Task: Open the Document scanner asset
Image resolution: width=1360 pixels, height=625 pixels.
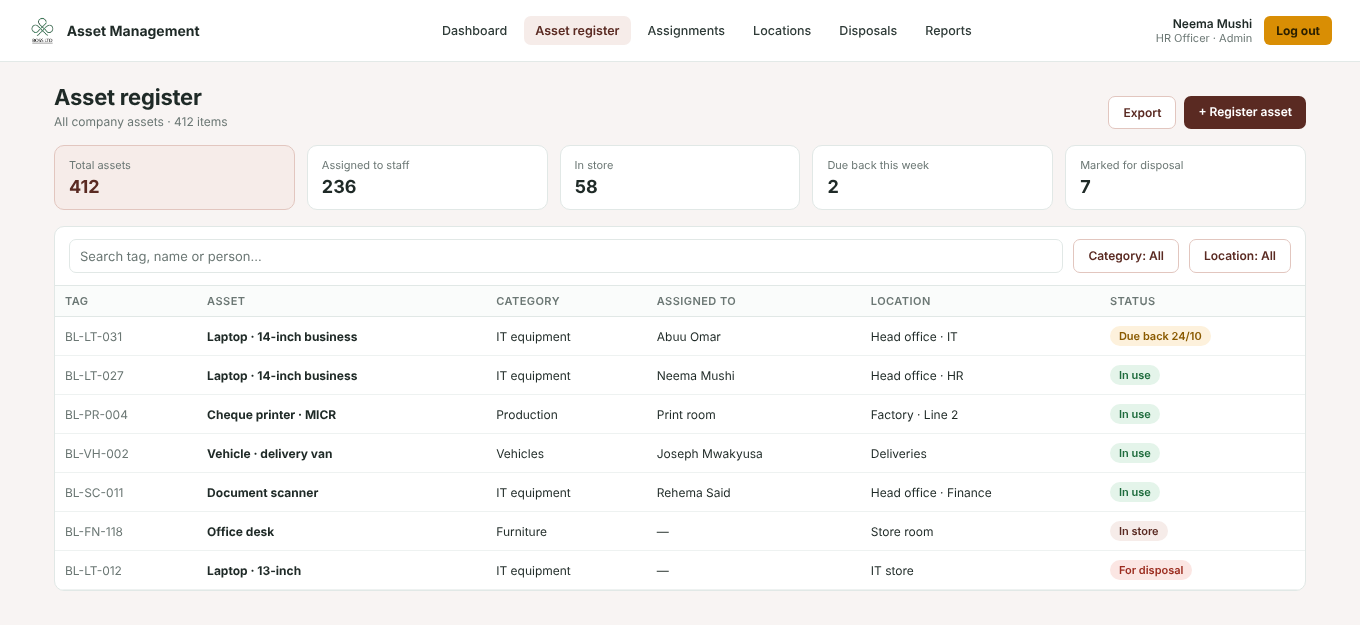Action: 262,493
